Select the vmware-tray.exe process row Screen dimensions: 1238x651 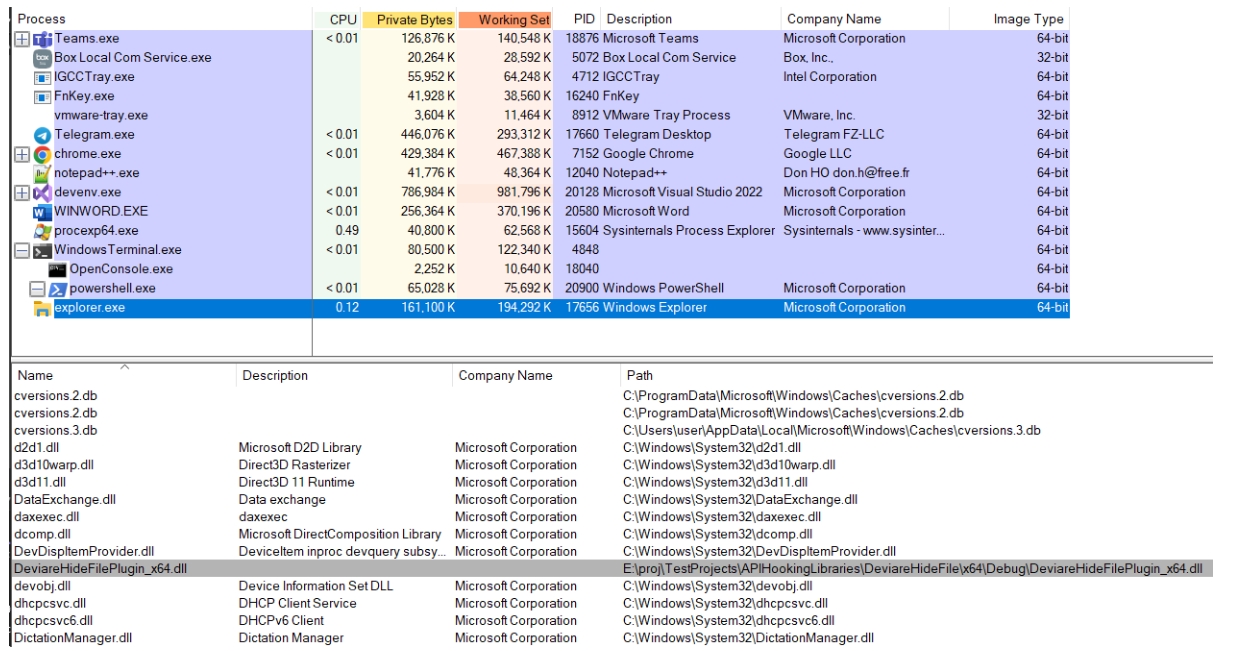[542, 116]
